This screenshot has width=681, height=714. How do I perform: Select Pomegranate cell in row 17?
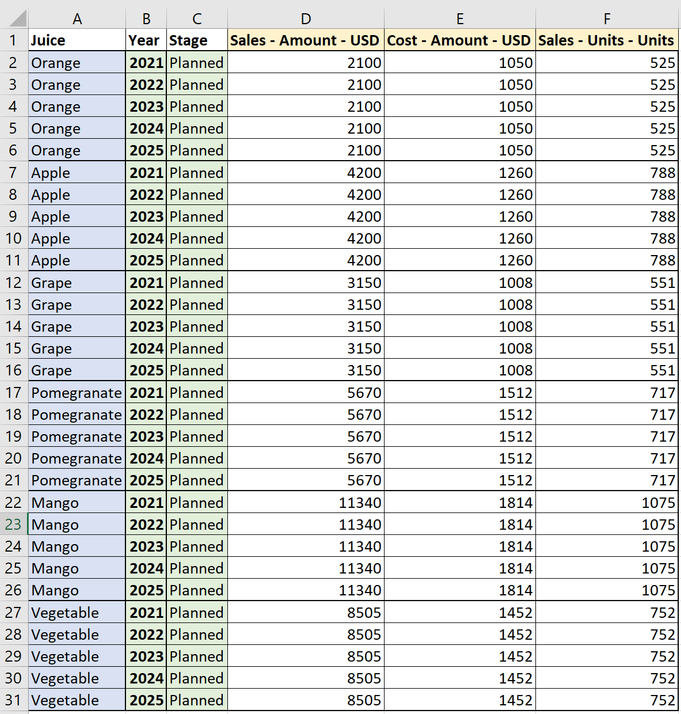77,393
